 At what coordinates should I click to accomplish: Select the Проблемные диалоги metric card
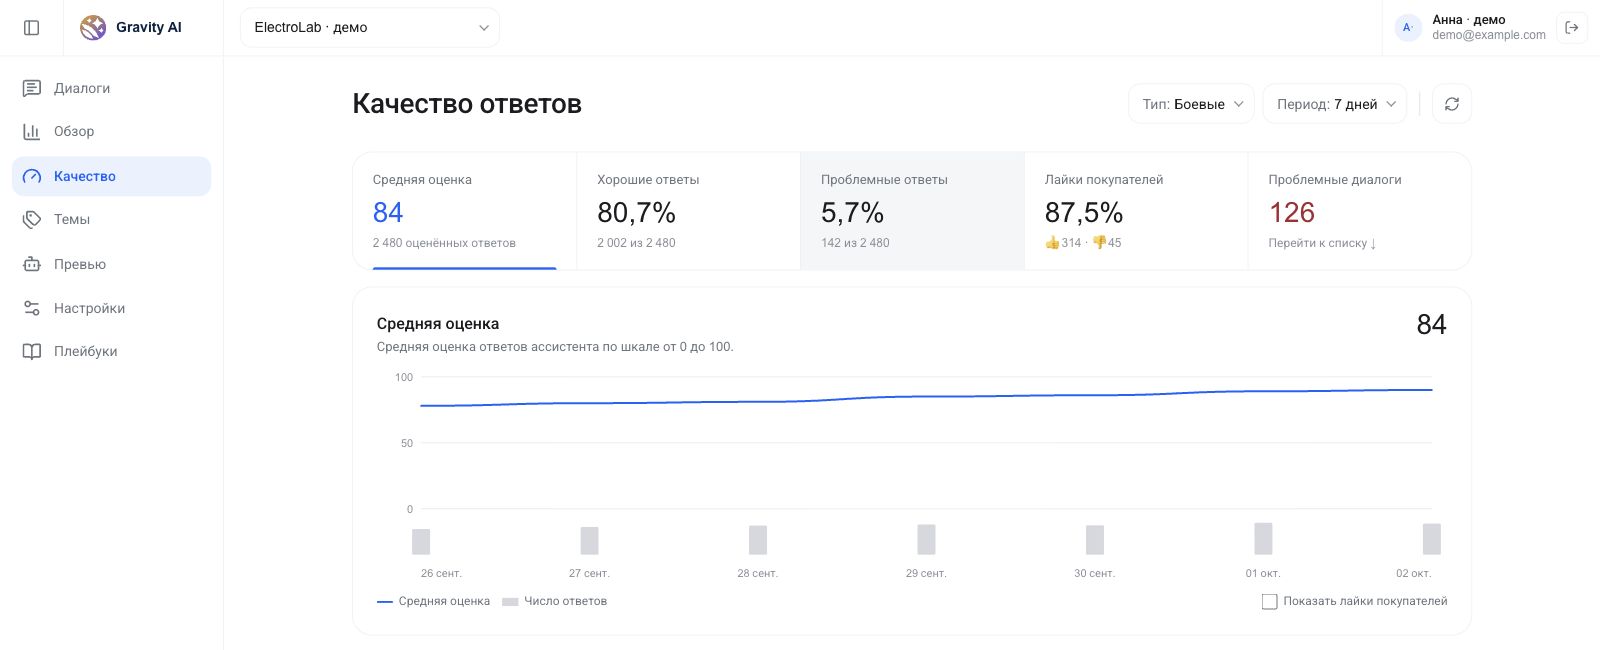(1359, 211)
